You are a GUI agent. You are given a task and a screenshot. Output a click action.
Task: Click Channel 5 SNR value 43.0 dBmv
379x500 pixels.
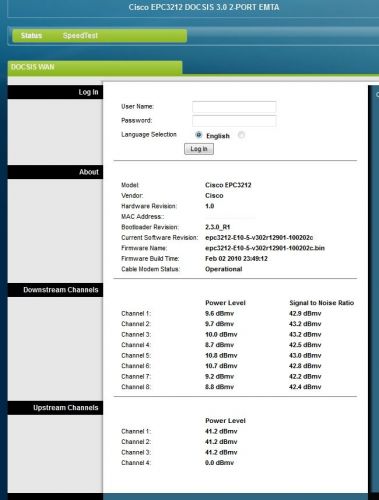click(305, 356)
